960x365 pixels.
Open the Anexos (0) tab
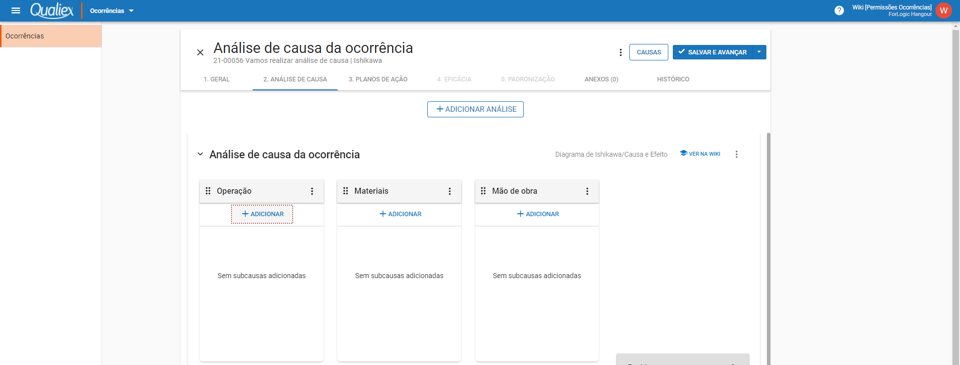tap(601, 80)
